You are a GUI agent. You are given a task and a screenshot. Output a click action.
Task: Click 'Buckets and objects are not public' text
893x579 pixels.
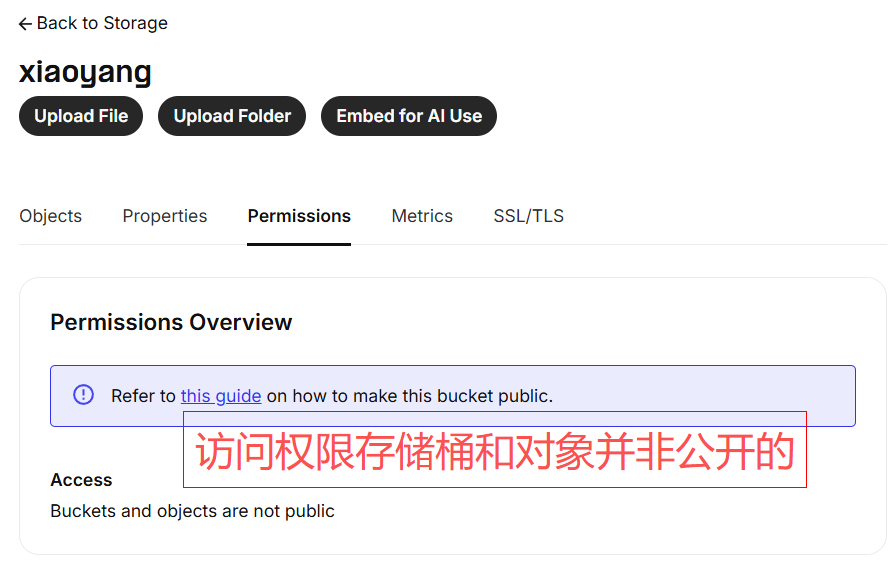click(x=192, y=511)
